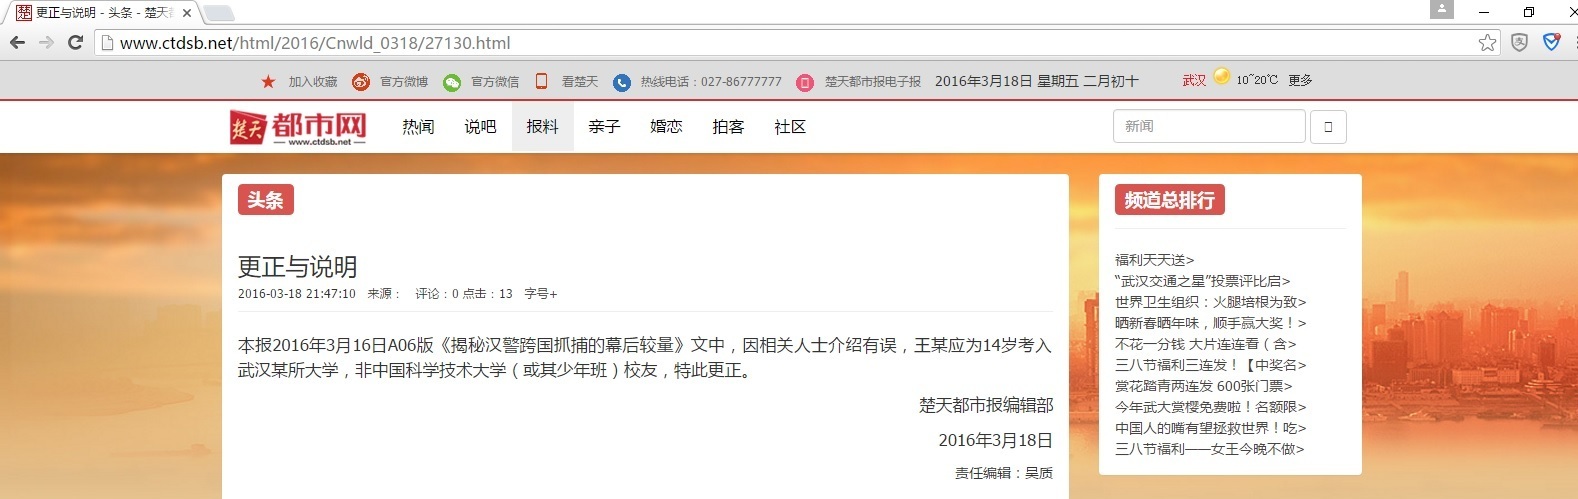Click the 看楚天 mobile phone icon
The width and height of the screenshot is (1578, 499).
[541, 82]
